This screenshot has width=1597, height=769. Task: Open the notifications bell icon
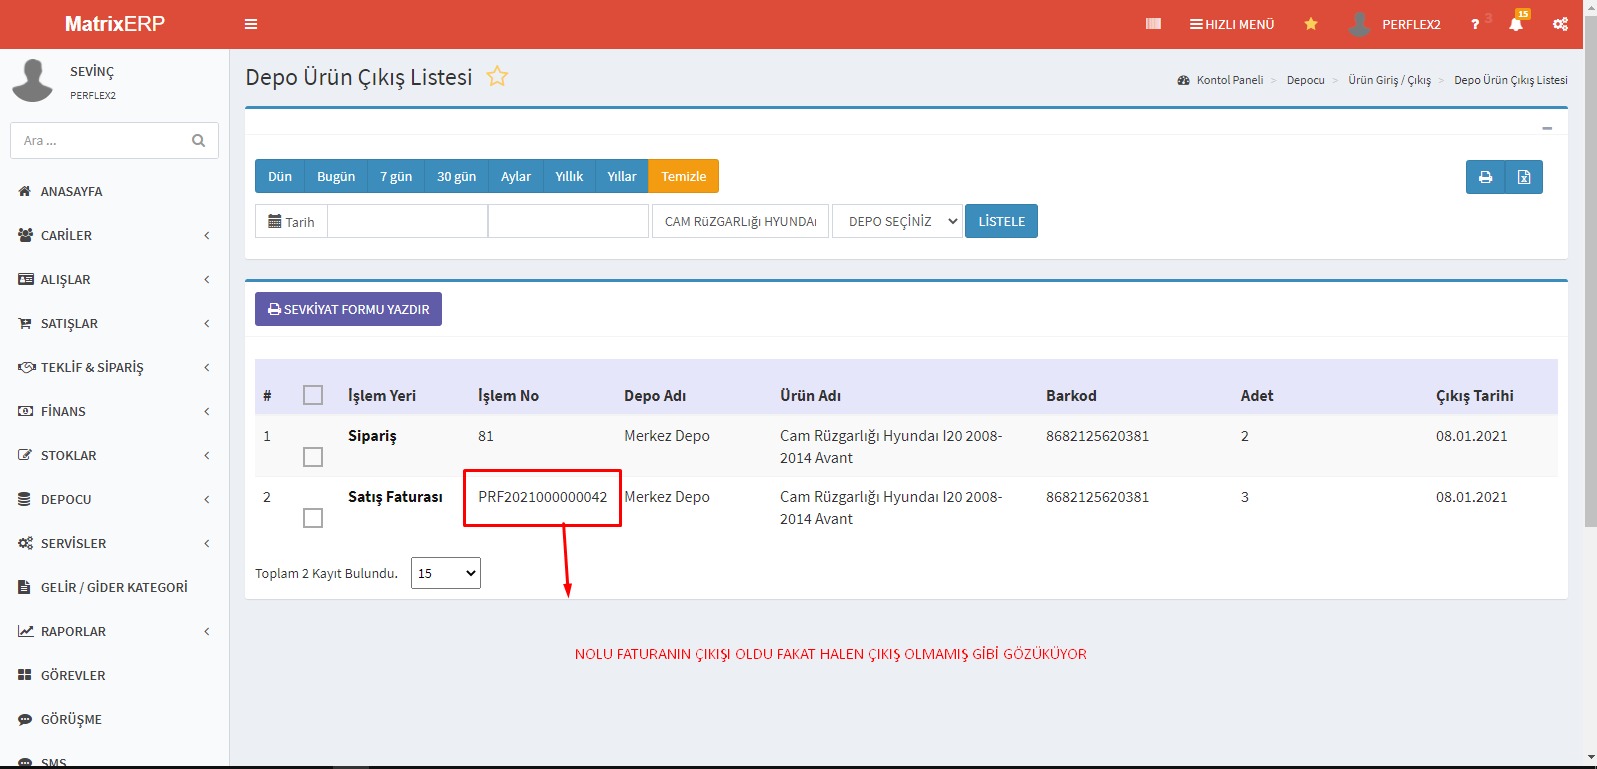[1516, 24]
